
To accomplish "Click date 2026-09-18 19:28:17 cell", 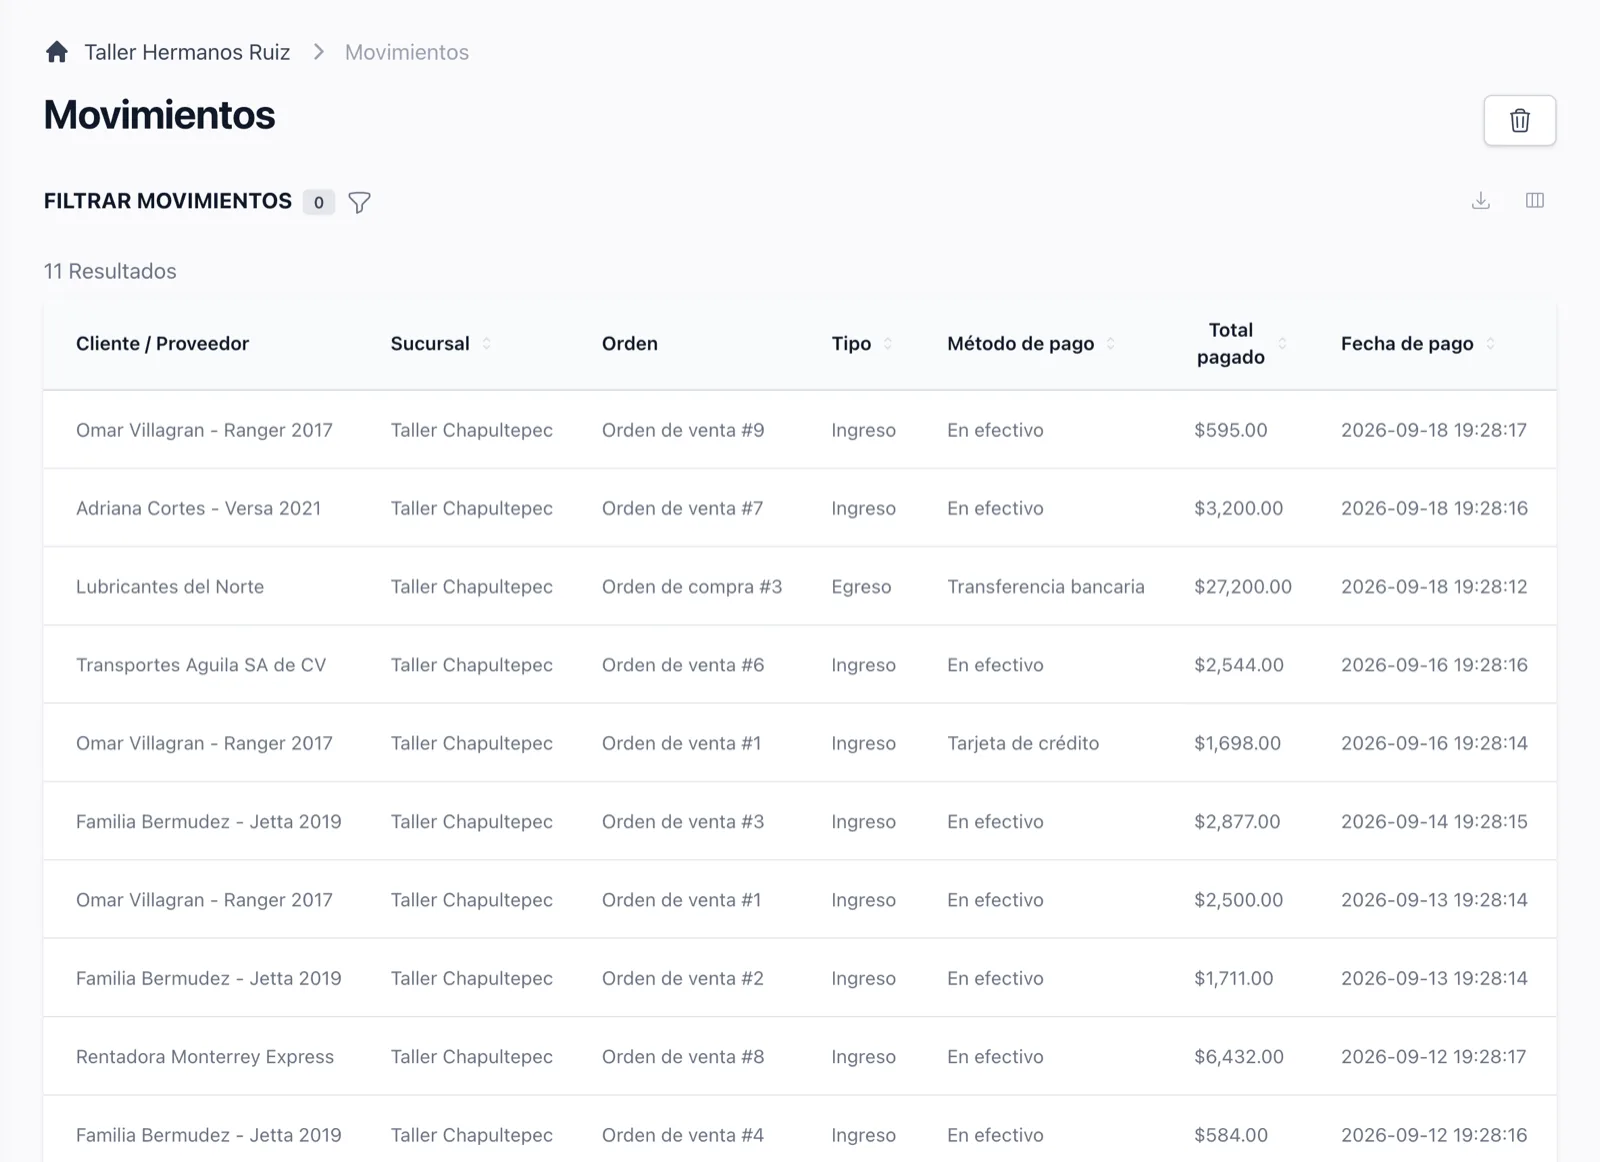I will (1434, 430).
